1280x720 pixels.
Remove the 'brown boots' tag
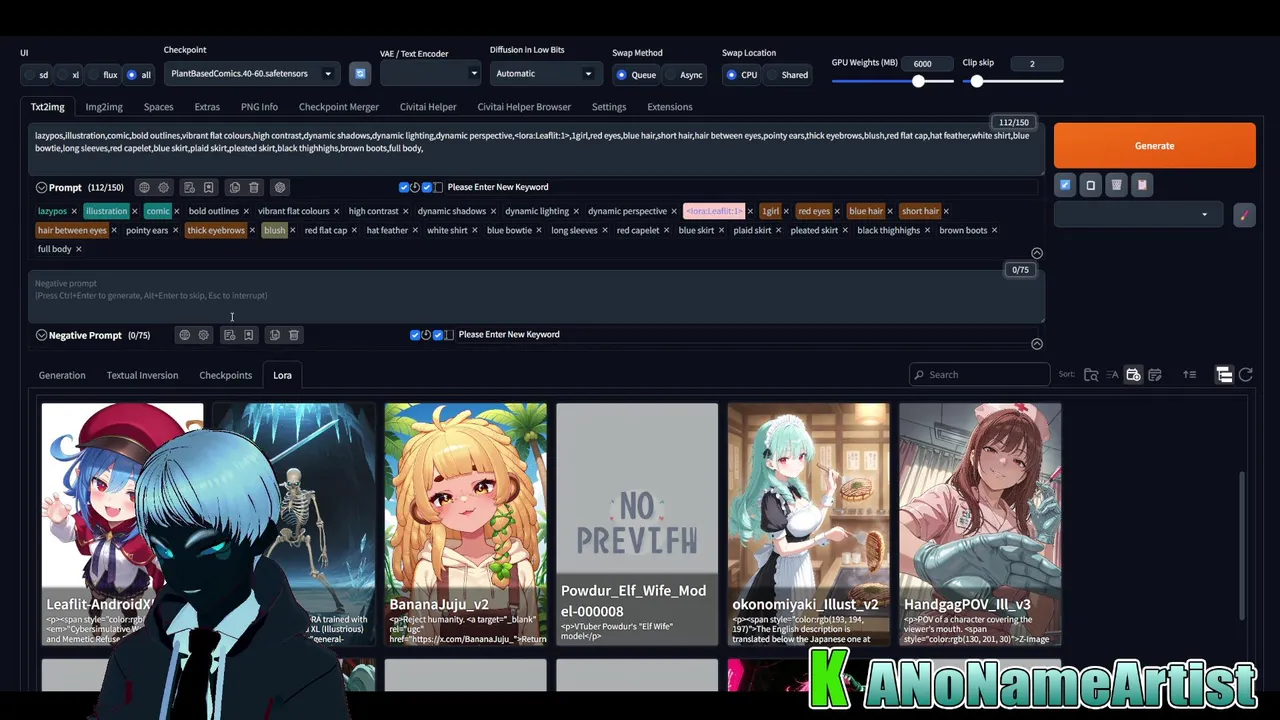tap(994, 230)
